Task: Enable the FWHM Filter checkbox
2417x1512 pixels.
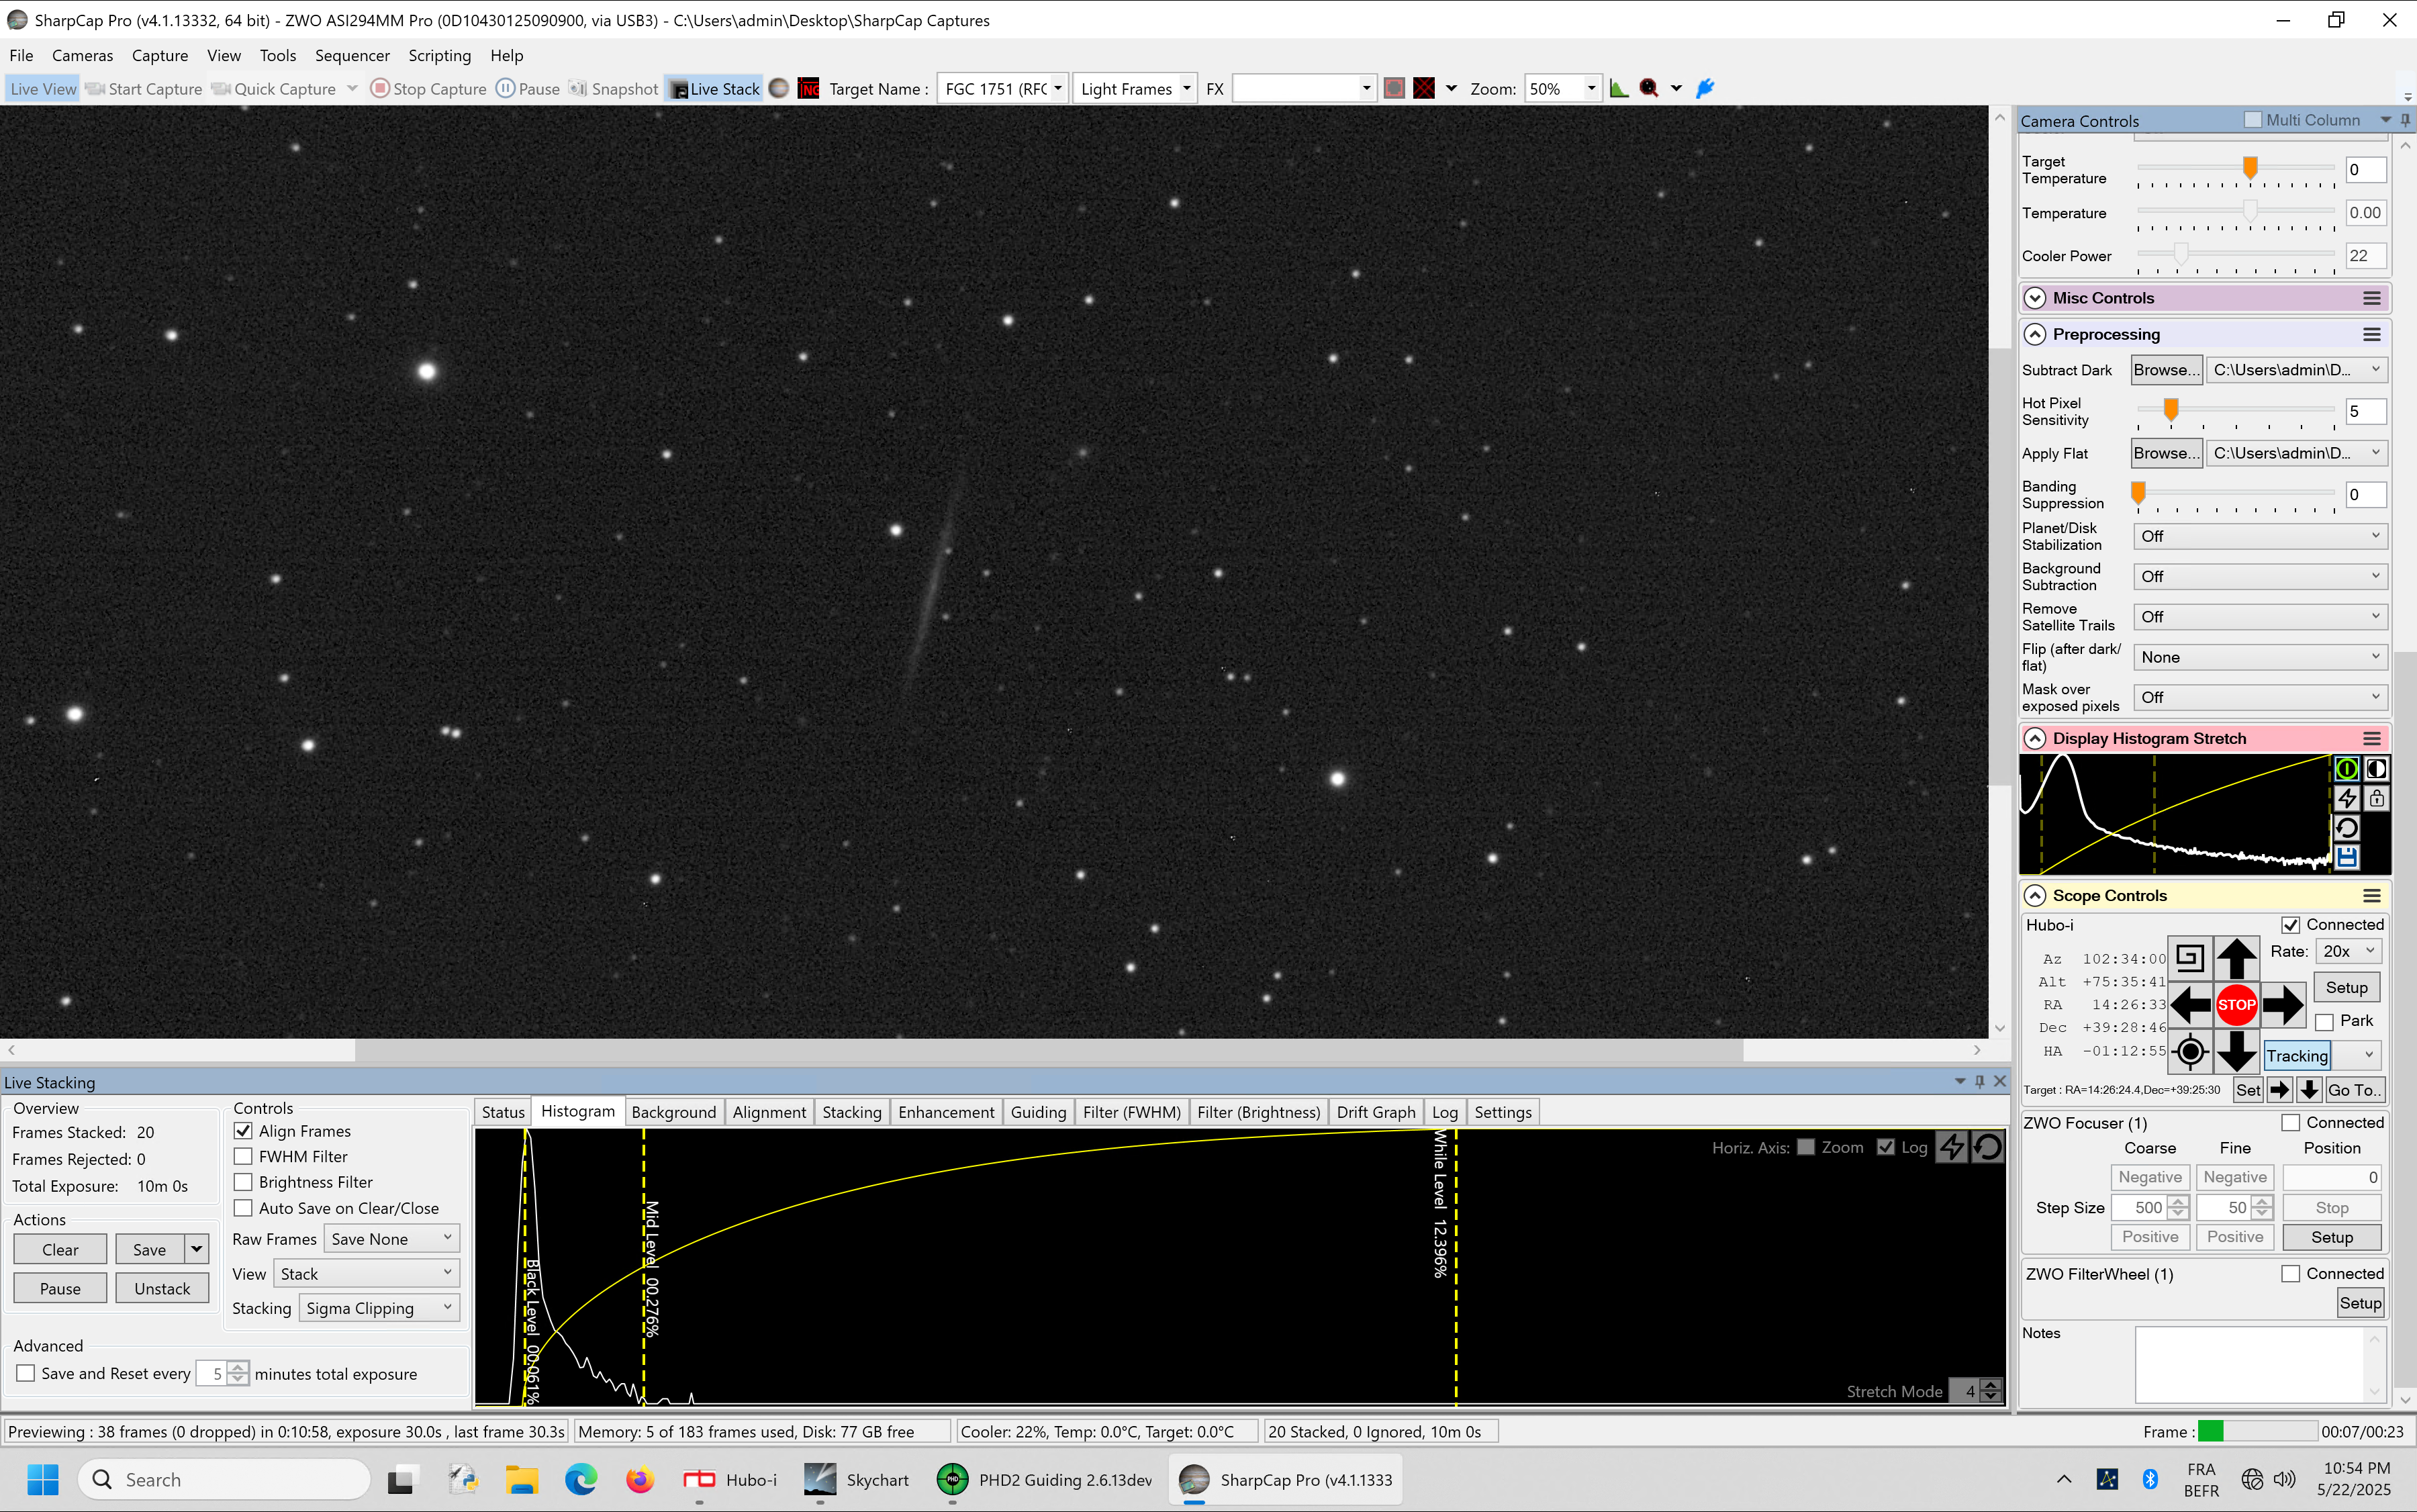Action: pyautogui.click(x=243, y=1156)
